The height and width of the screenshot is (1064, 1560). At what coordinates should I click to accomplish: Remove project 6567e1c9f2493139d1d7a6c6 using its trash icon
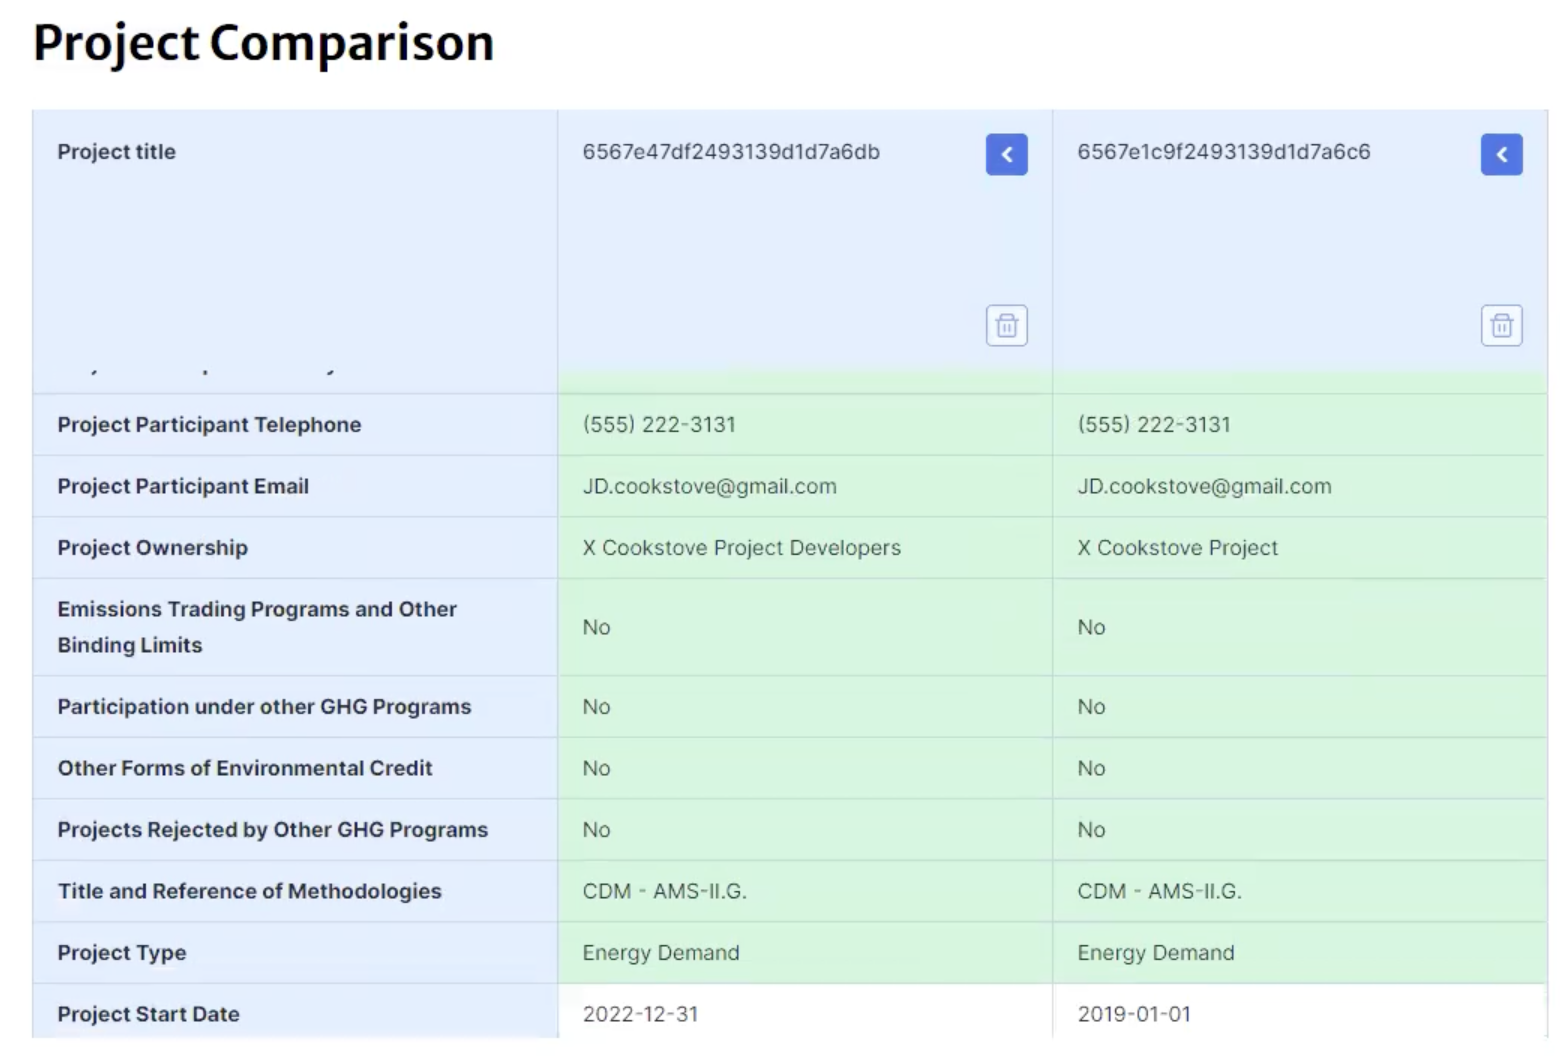coord(1501,326)
